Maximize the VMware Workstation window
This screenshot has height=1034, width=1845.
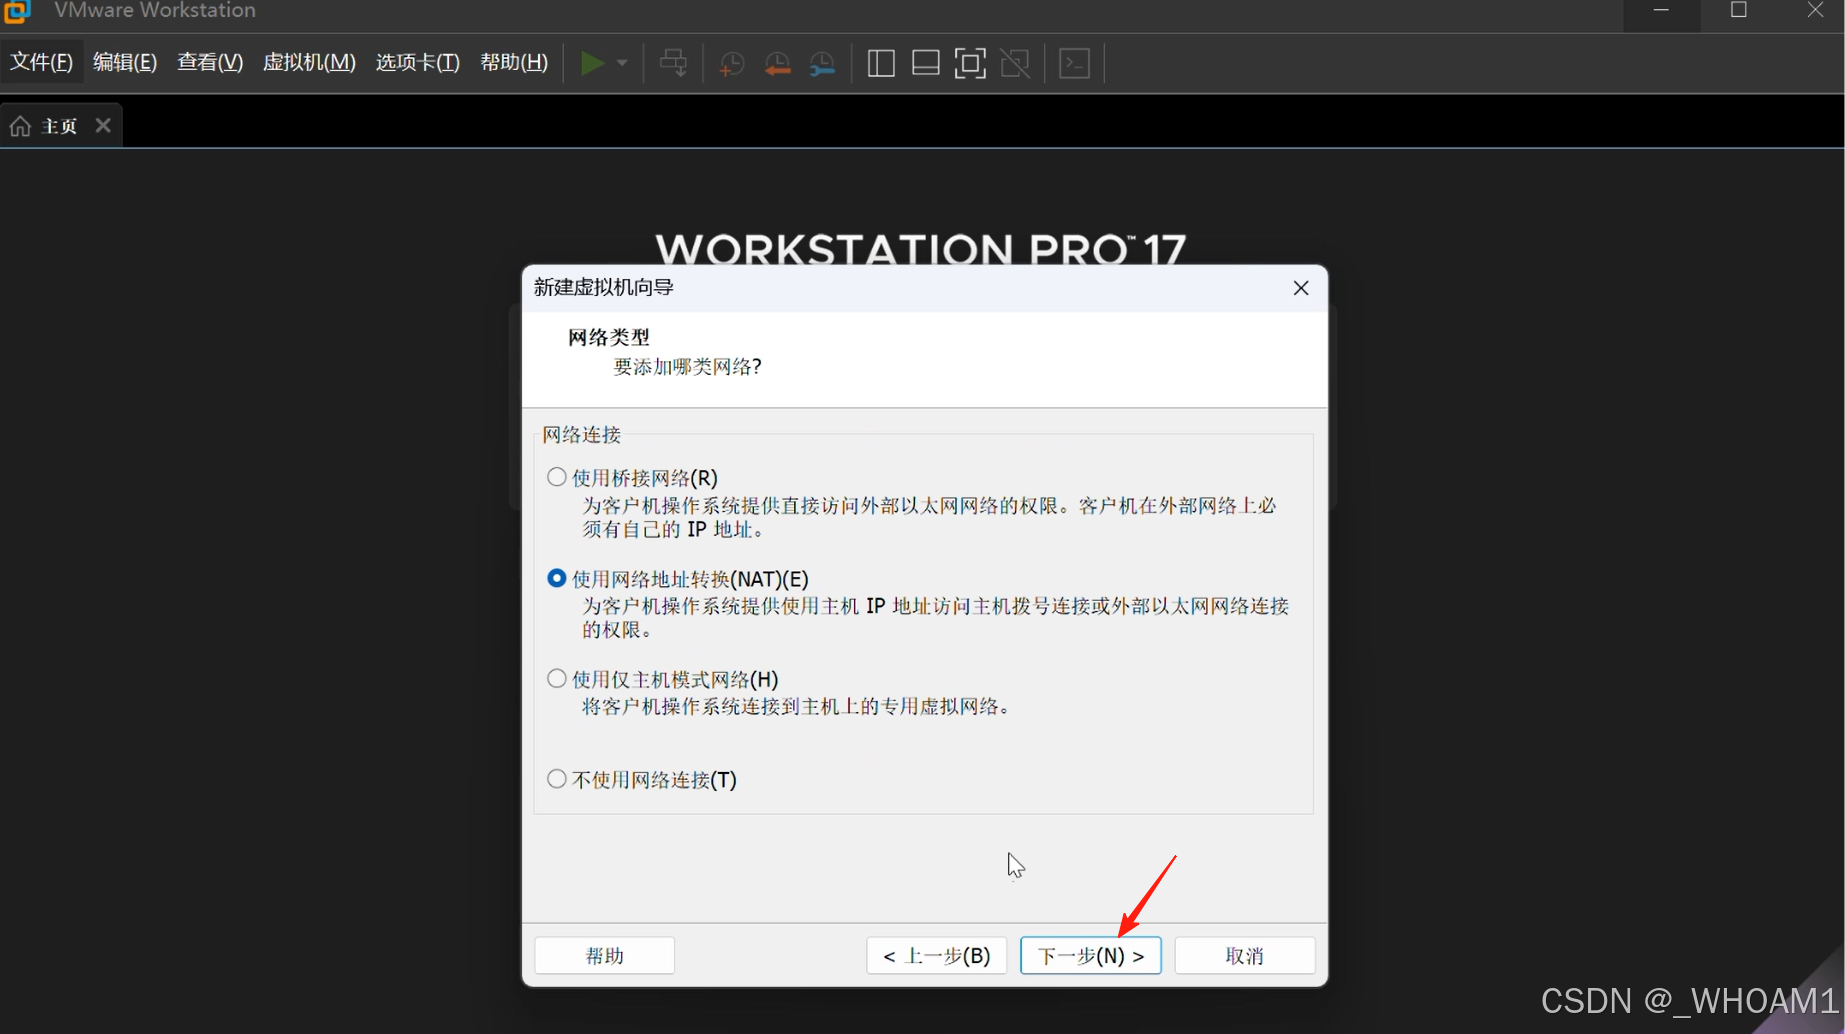click(x=1739, y=11)
